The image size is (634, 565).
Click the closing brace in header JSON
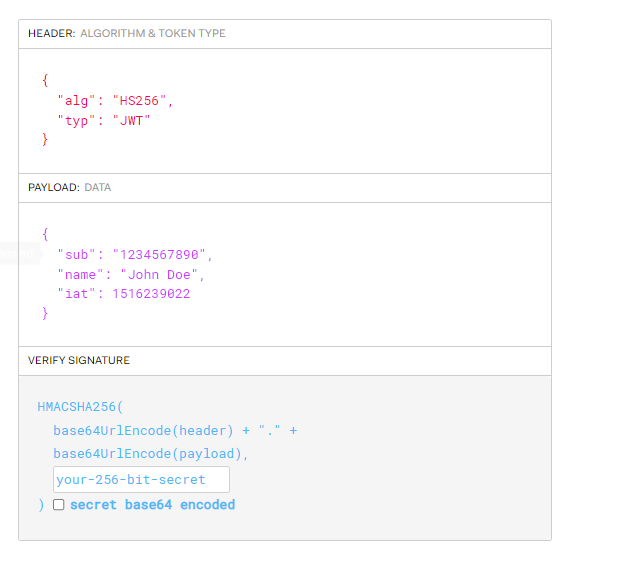pos(45,139)
